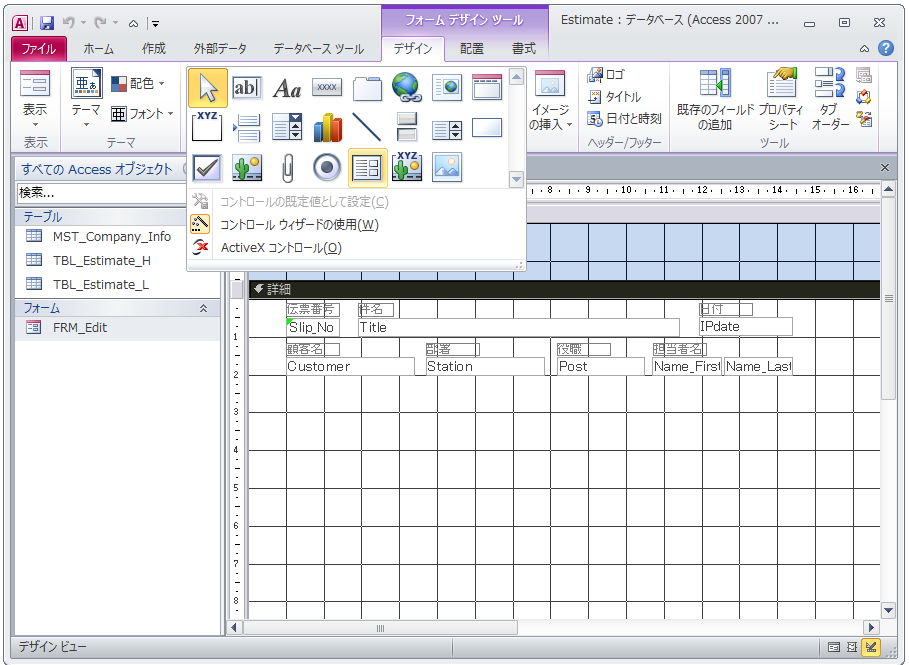The image size is (909, 665).
Task: Select the Unbound Object Frame control
Action: [x=247, y=168]
